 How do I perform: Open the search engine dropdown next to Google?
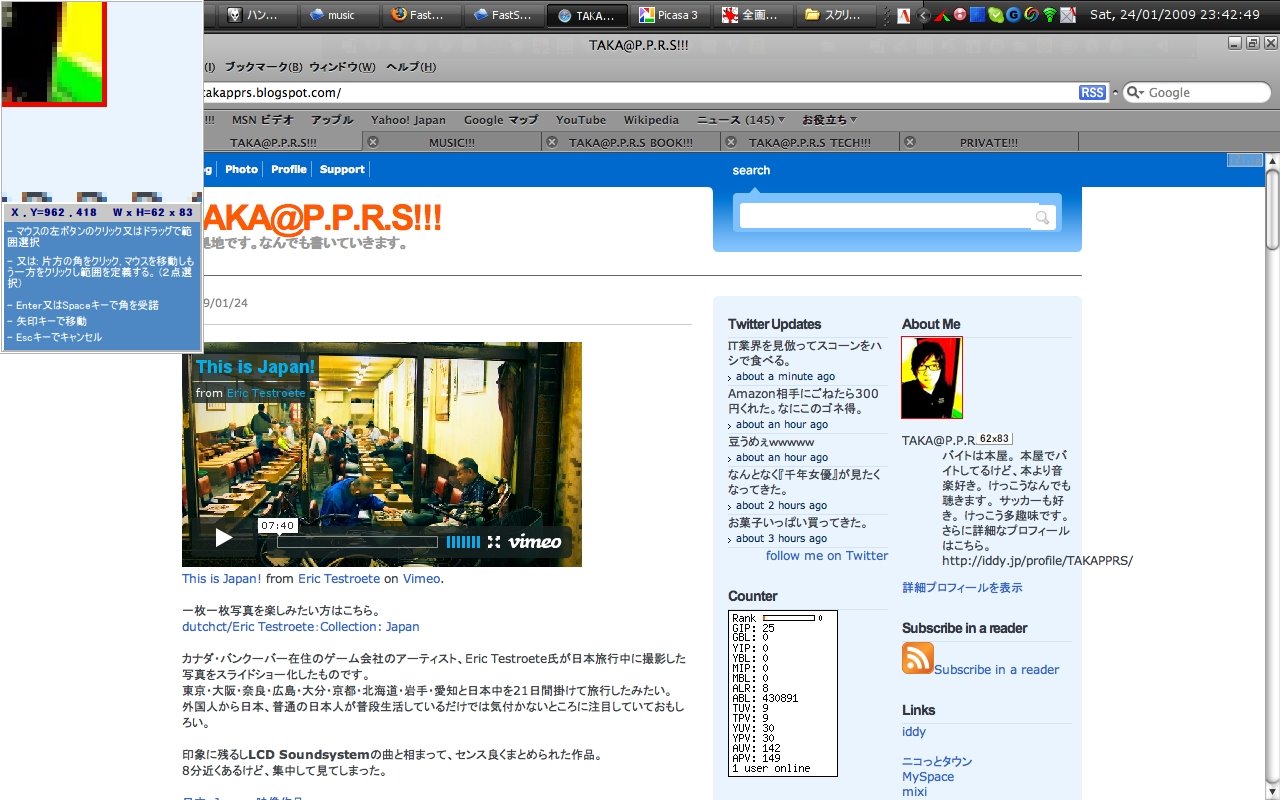point(1135,92)
